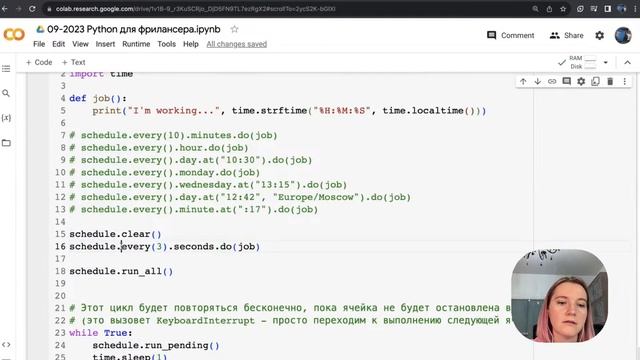This screenshot has width=640, height=360.
Task: Open the View menu
Action: click(80, 44)
